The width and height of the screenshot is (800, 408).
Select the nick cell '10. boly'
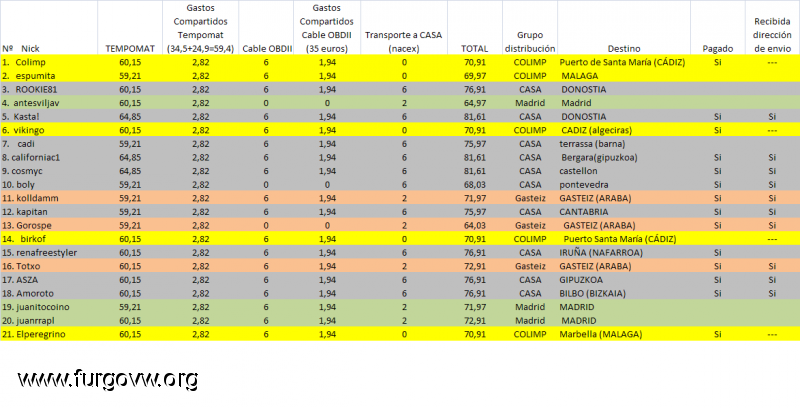[18, 185]
